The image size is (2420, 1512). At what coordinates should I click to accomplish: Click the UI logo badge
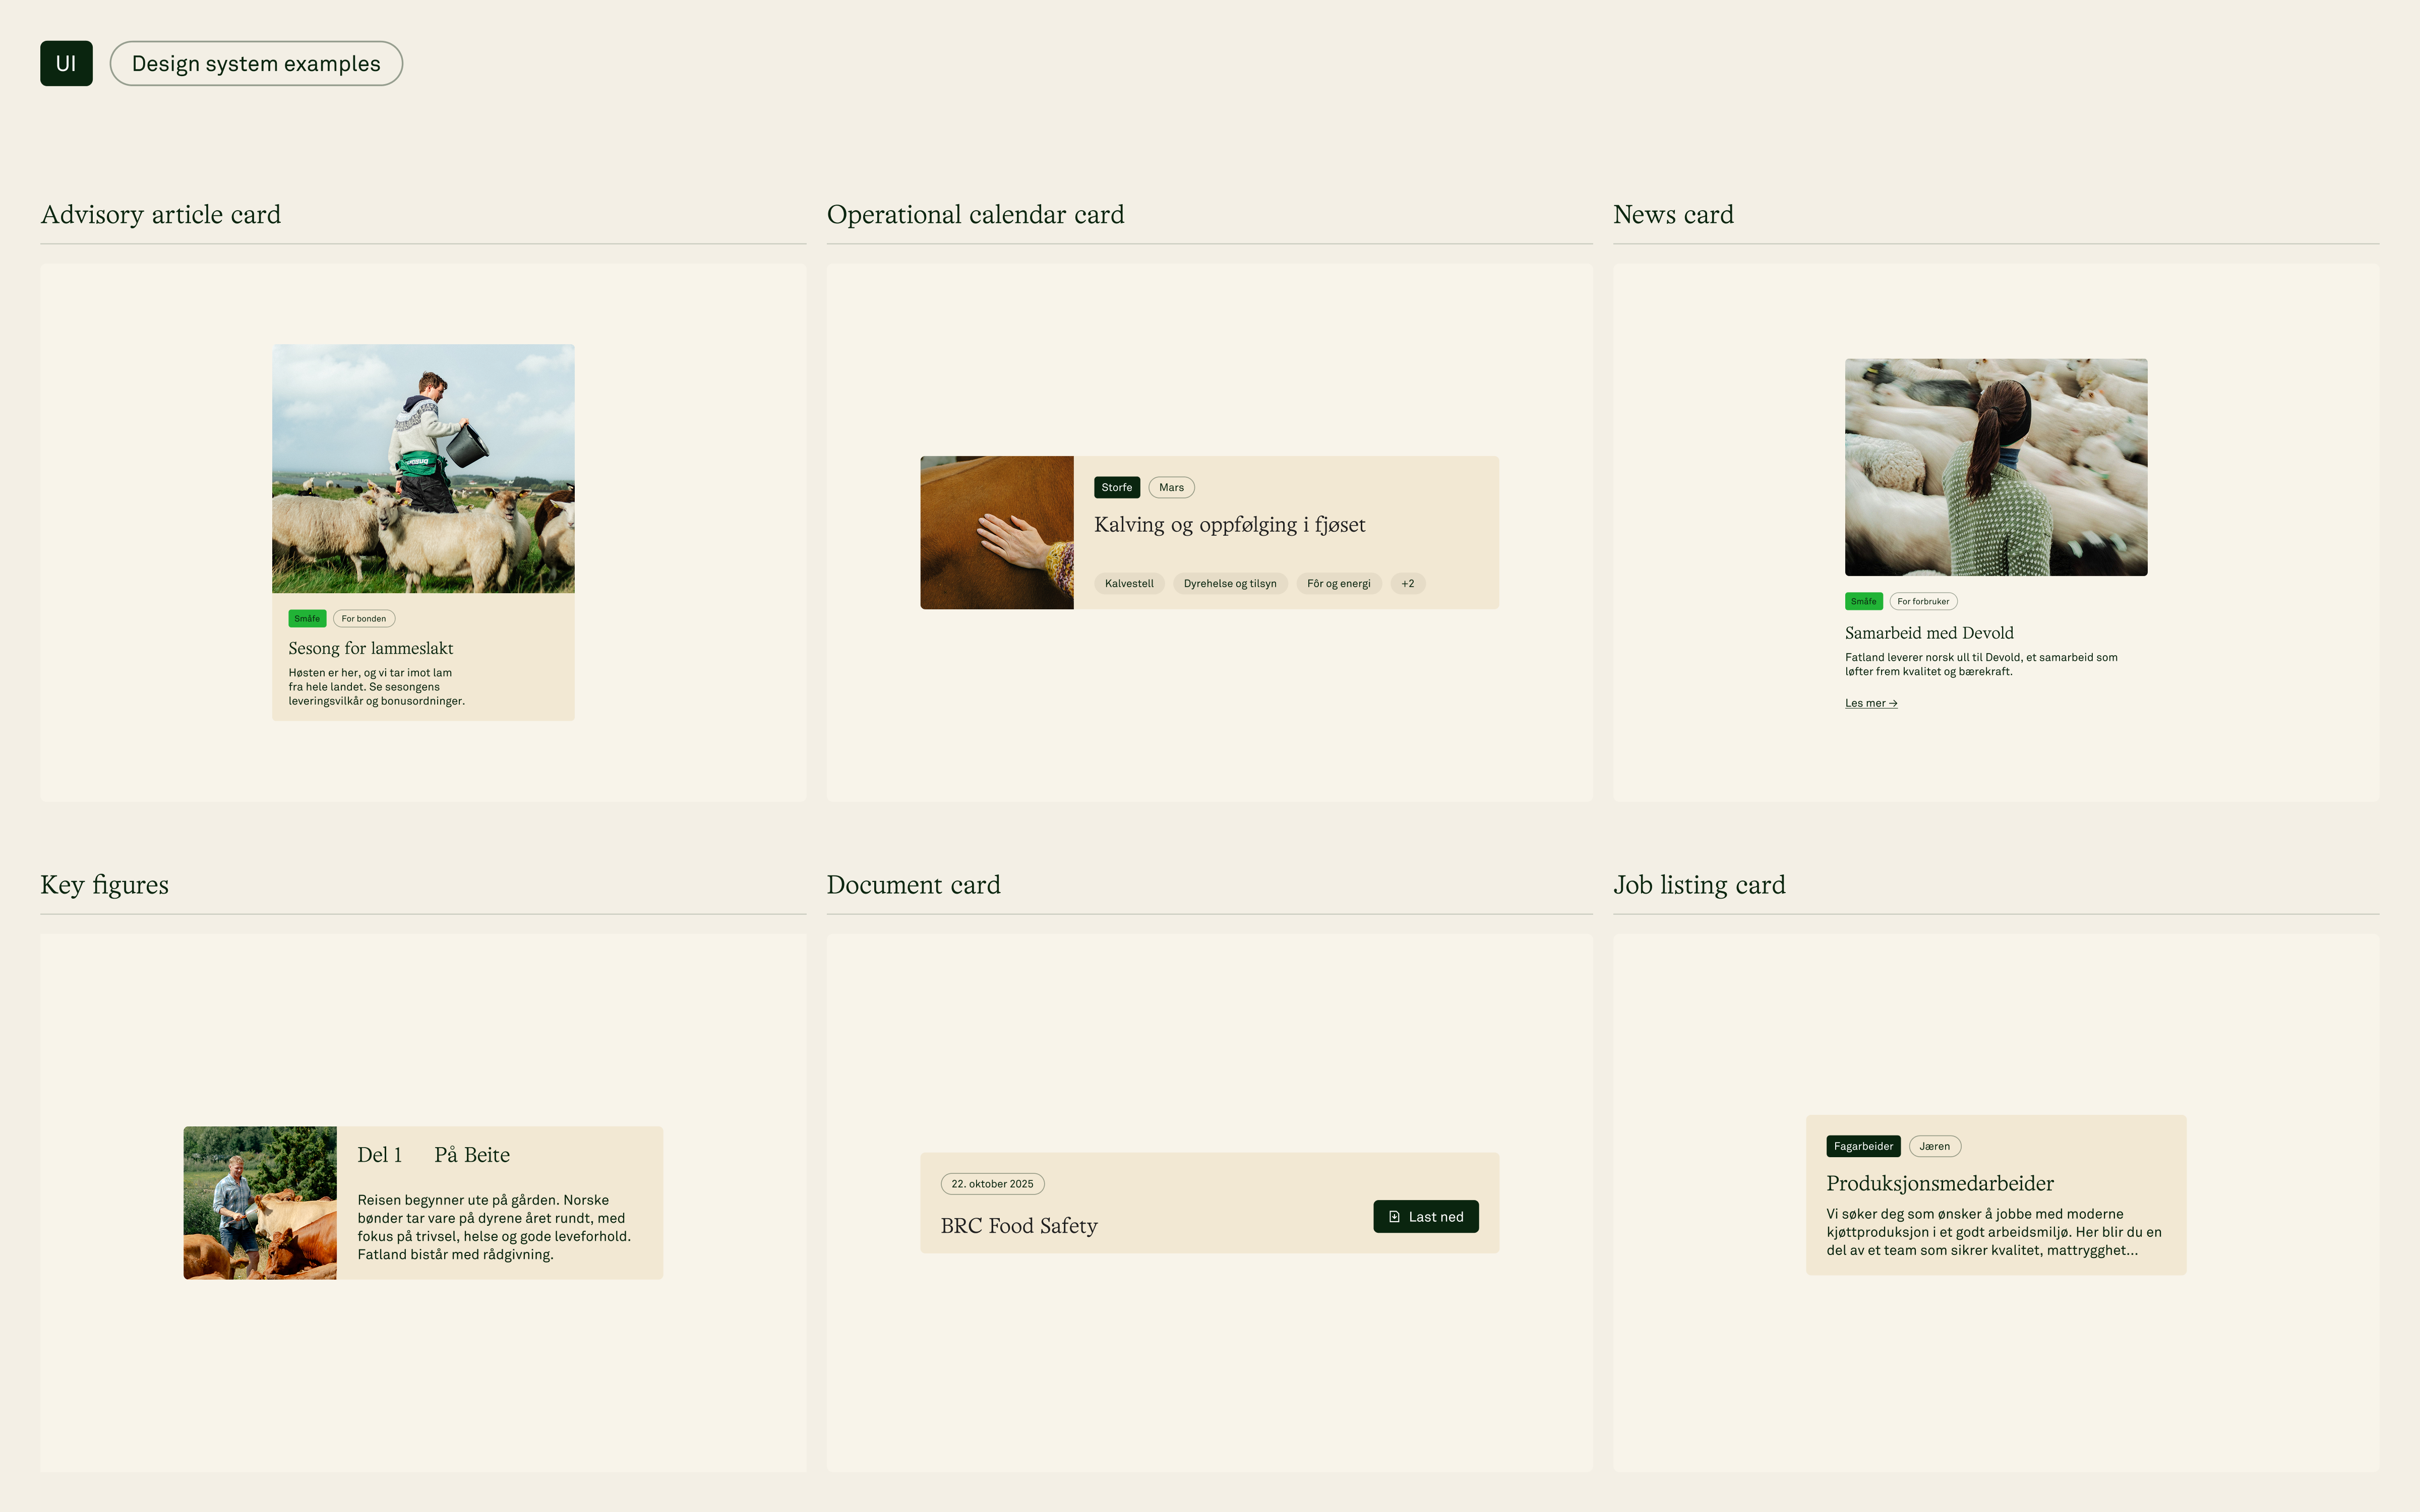[66, 63]
